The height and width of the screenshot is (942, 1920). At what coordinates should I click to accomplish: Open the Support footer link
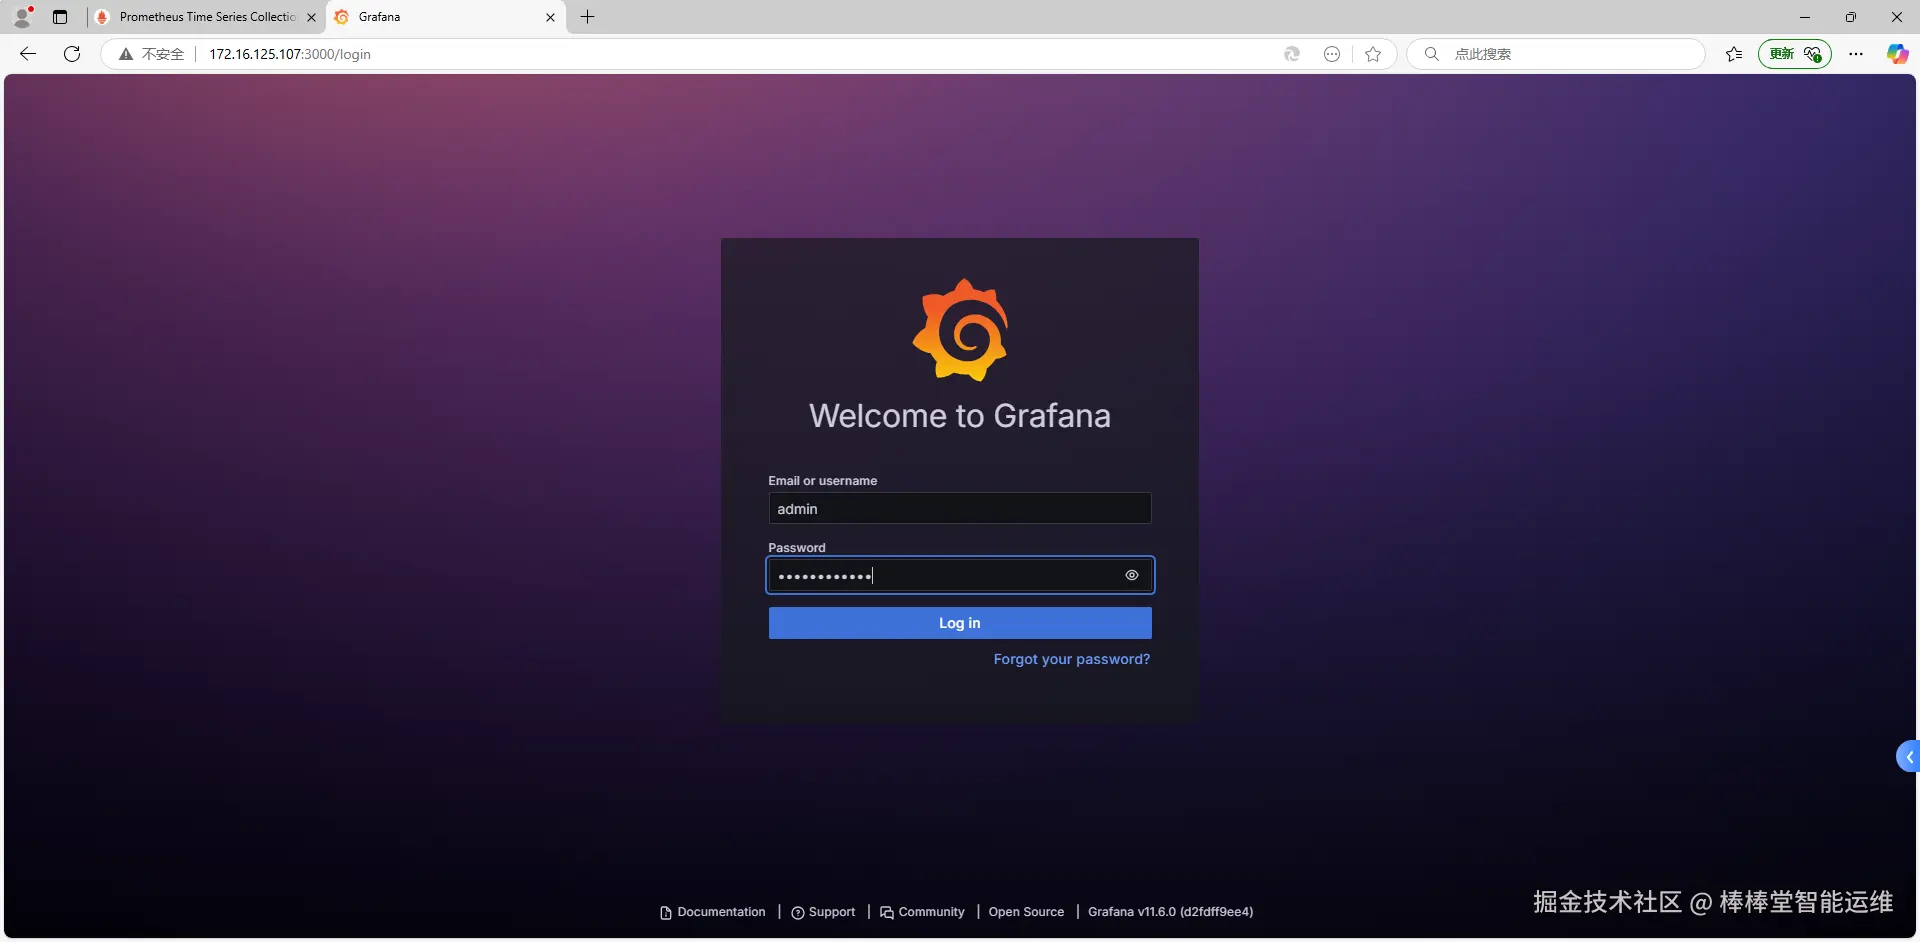pyautogui.click(x=823, y=912)
